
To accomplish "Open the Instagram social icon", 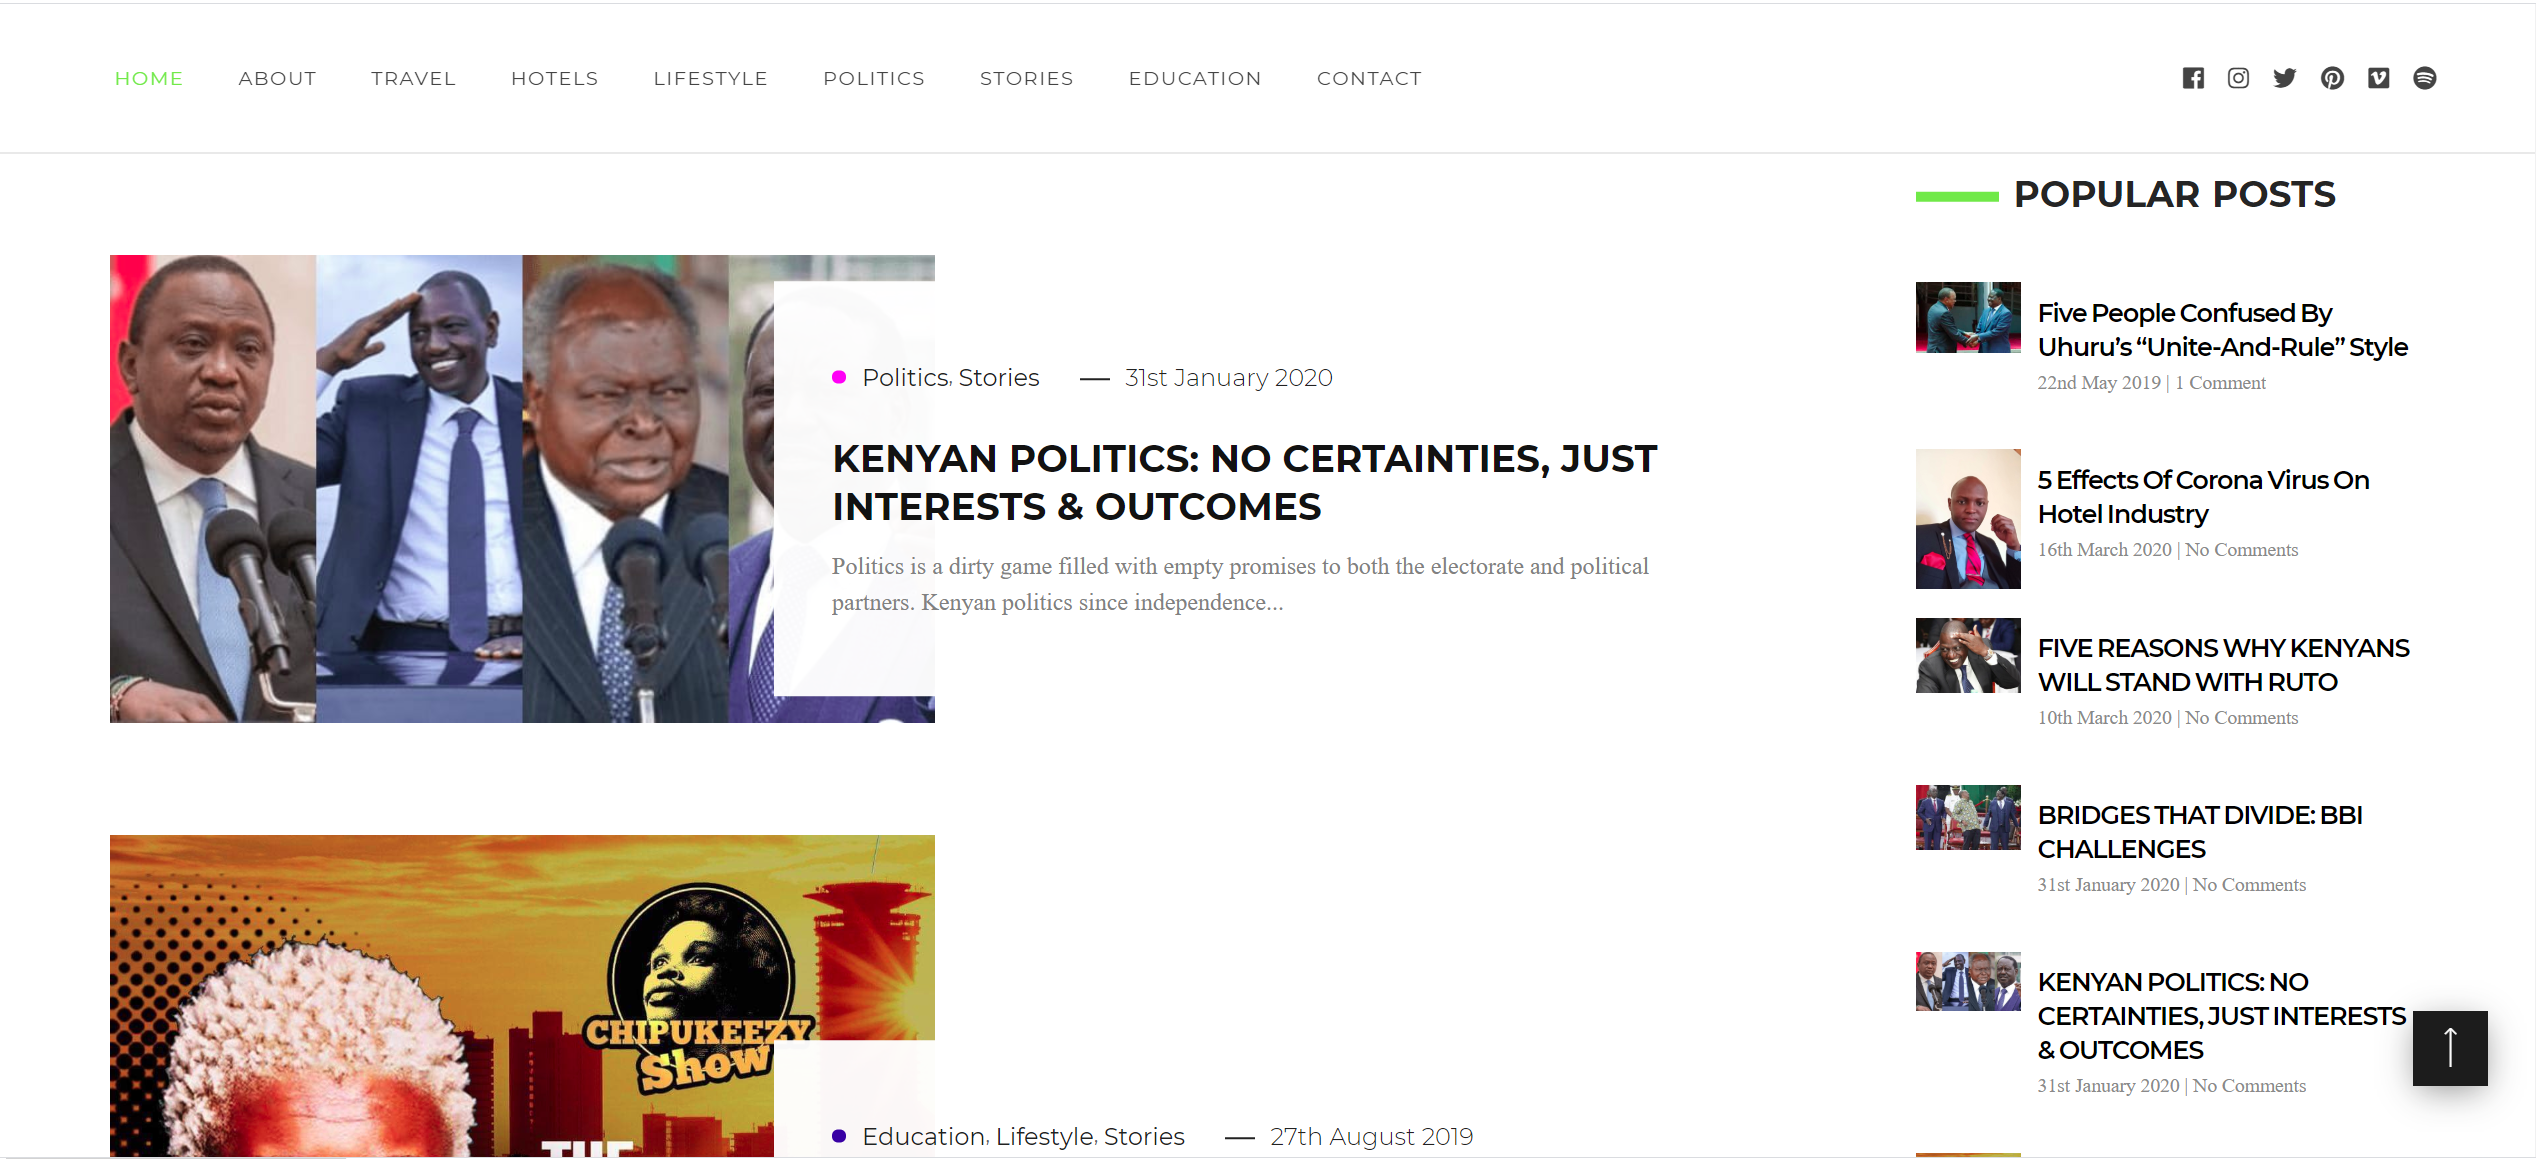I will [x=2239, y=78].
